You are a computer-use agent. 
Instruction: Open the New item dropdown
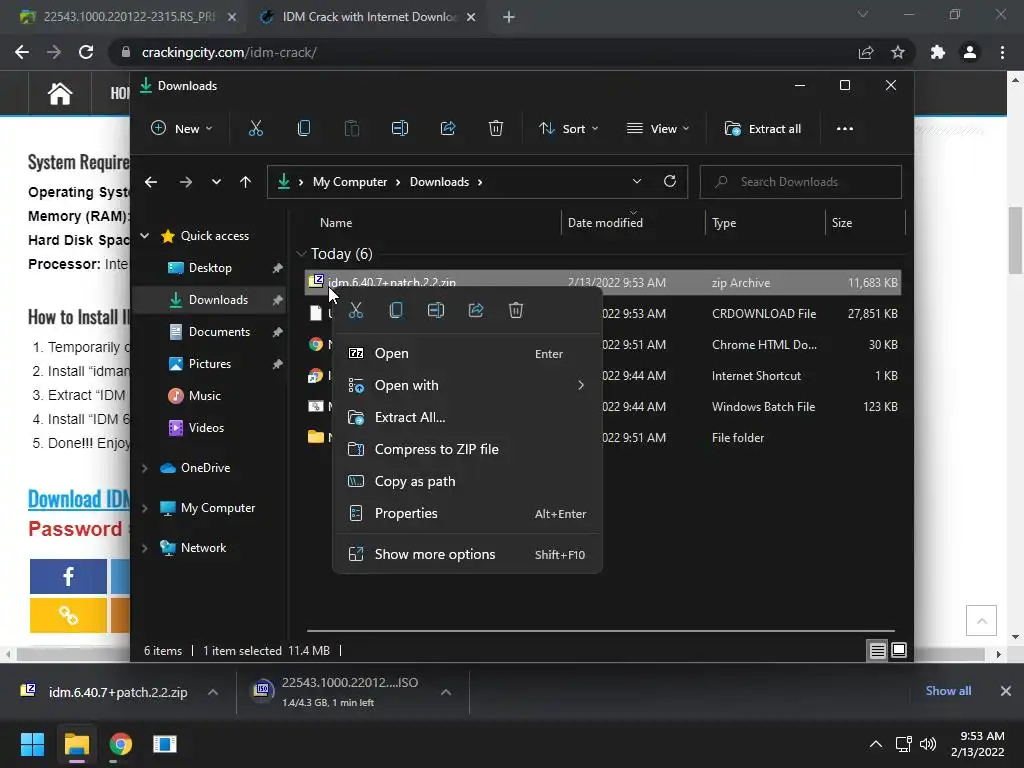click(182, 129)
